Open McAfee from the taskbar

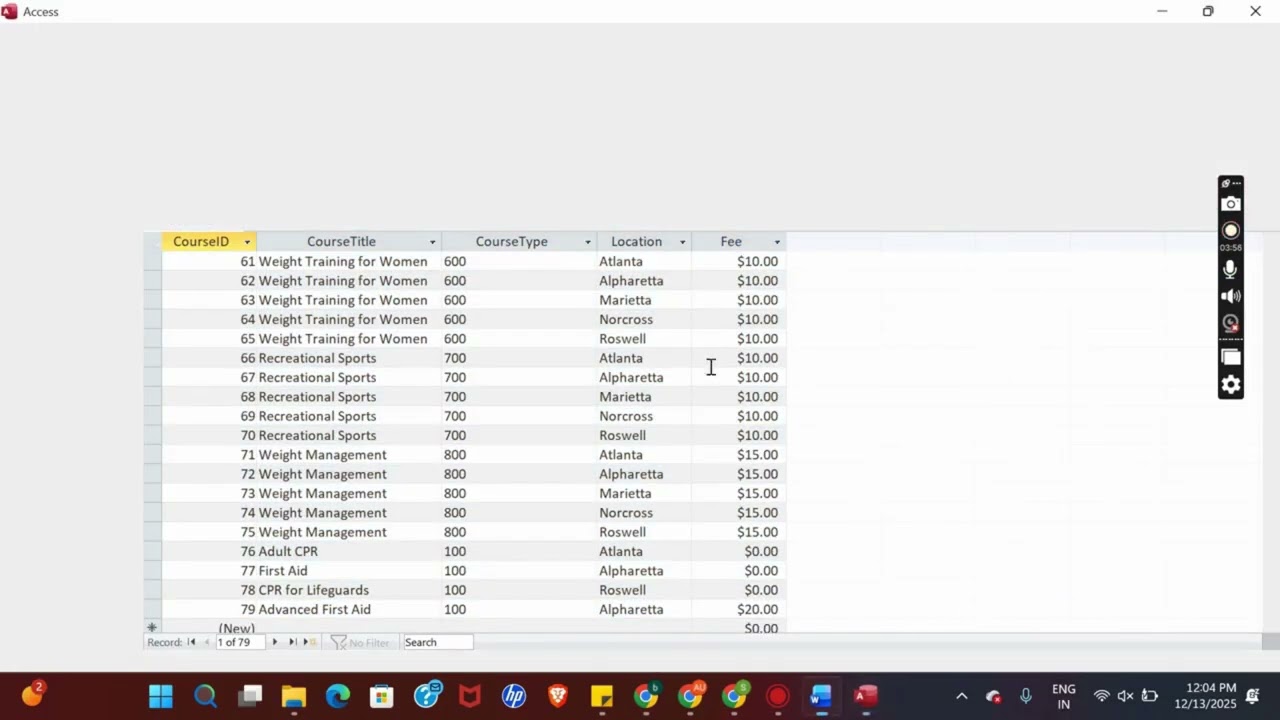[470, 696]
